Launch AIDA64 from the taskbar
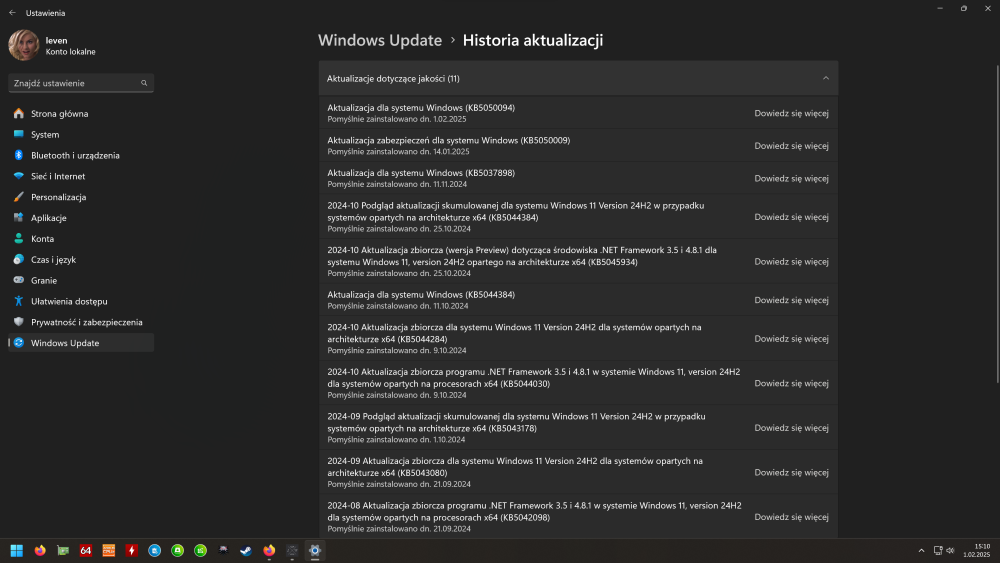This screenshot has width=1000, height=563. (85, 550)
